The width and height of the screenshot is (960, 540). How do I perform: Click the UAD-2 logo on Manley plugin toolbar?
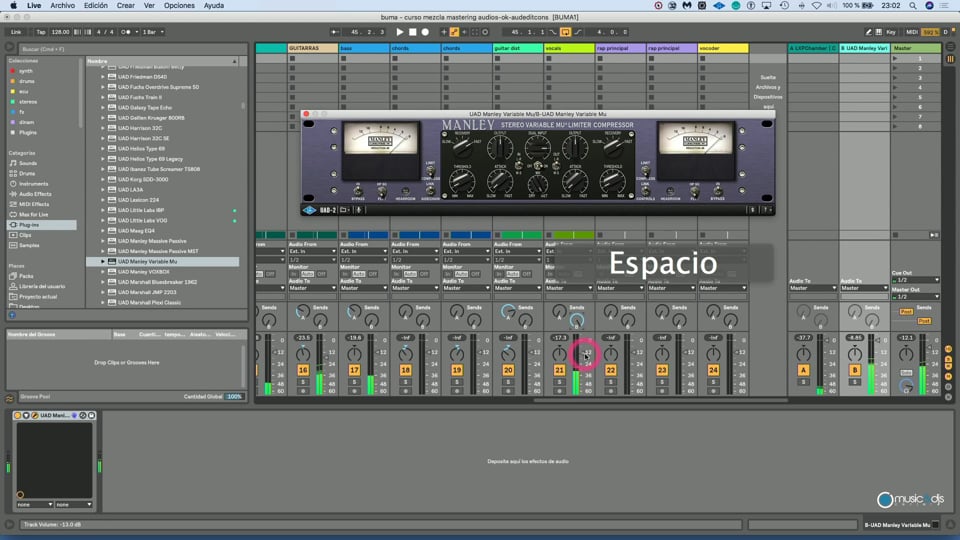320,210
